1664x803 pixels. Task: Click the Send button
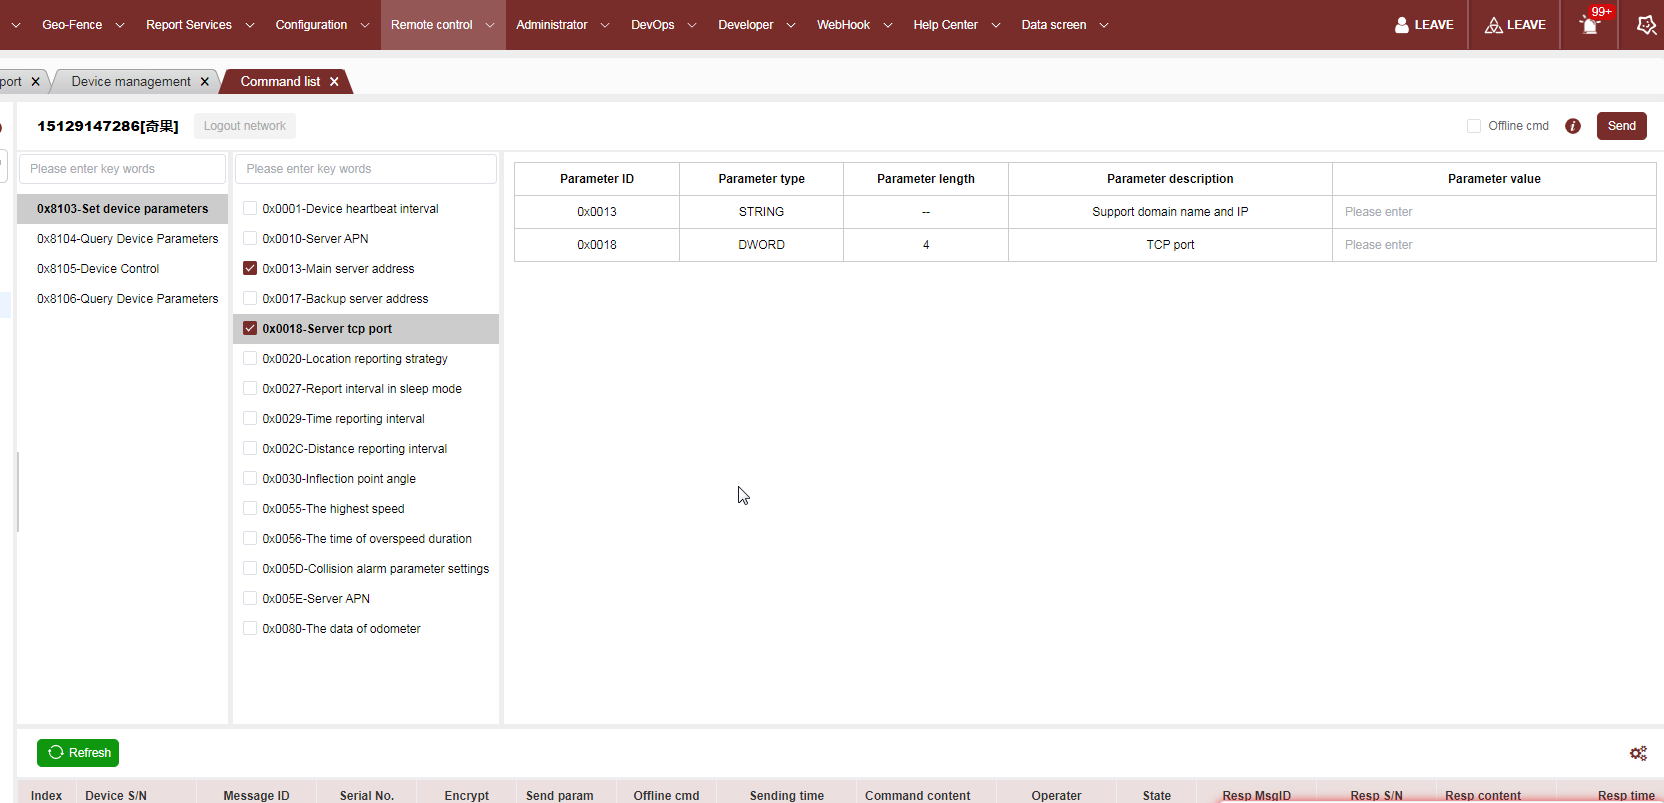click(1621, 126)
